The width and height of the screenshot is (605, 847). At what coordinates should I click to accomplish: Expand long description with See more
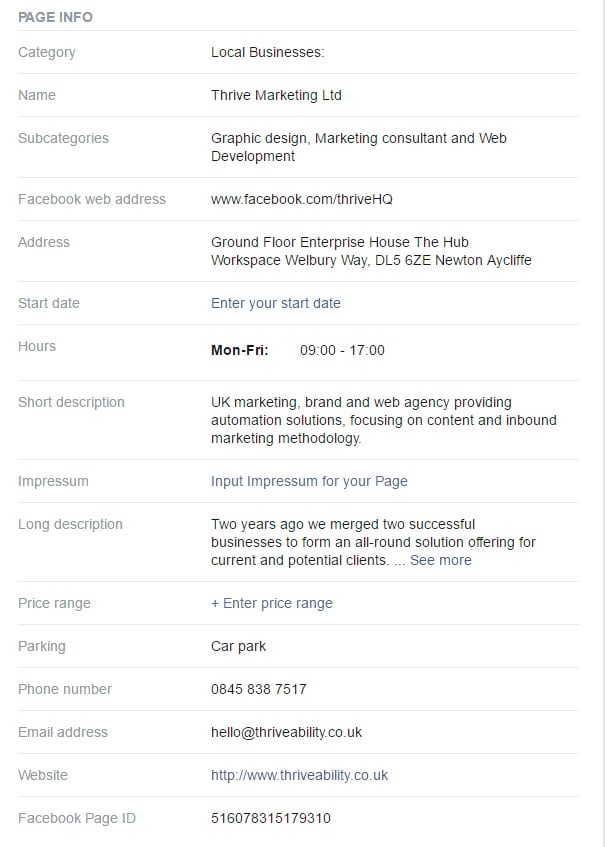click(x=440, y=560)
